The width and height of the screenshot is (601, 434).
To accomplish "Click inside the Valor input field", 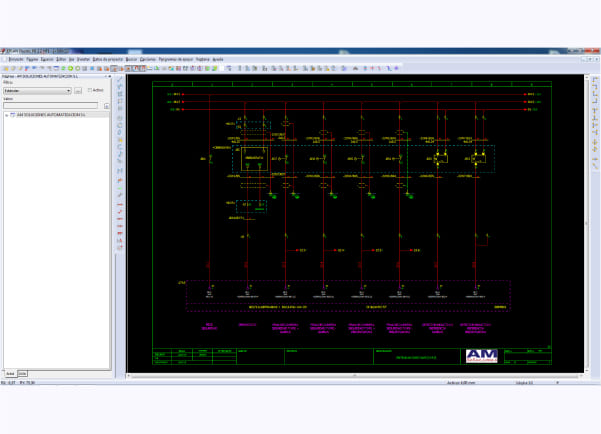I will [50, 105].
